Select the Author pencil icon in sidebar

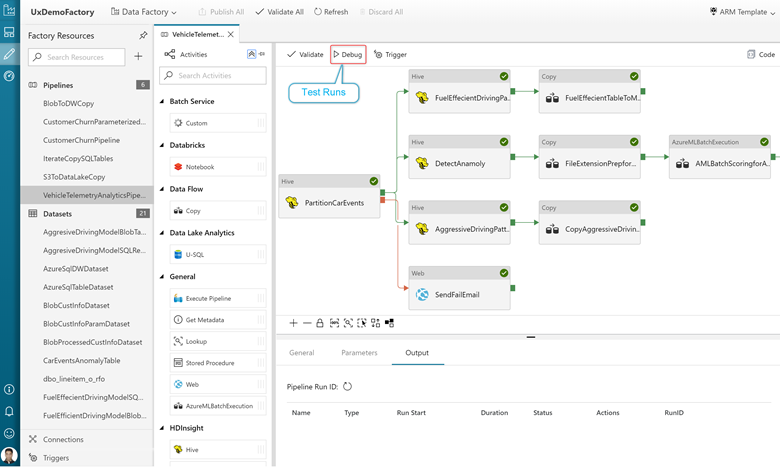9,54
